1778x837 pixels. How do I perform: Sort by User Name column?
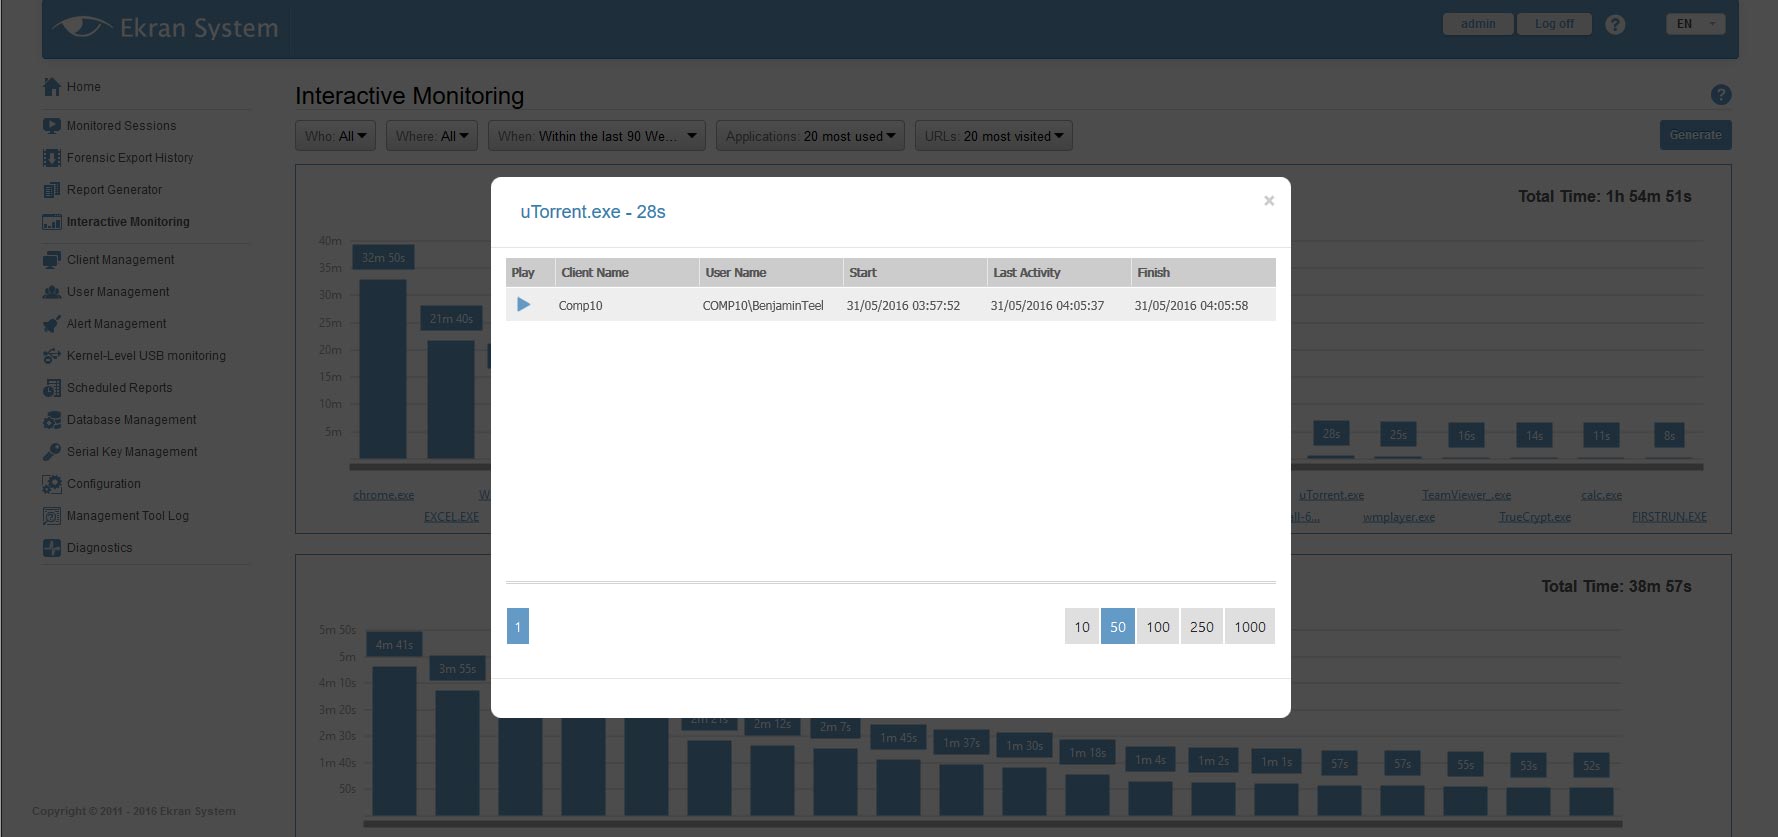(771, 272)
